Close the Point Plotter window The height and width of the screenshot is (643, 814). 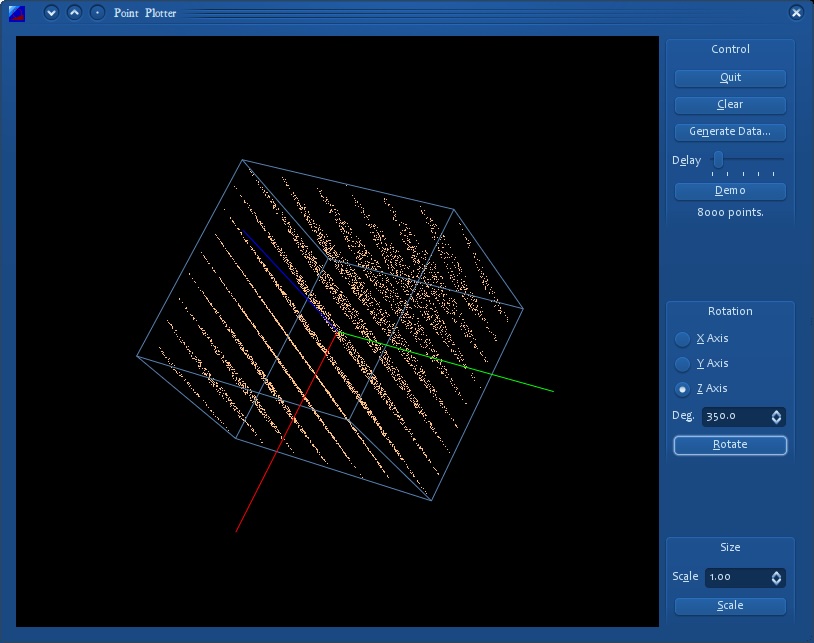point(796,13)
